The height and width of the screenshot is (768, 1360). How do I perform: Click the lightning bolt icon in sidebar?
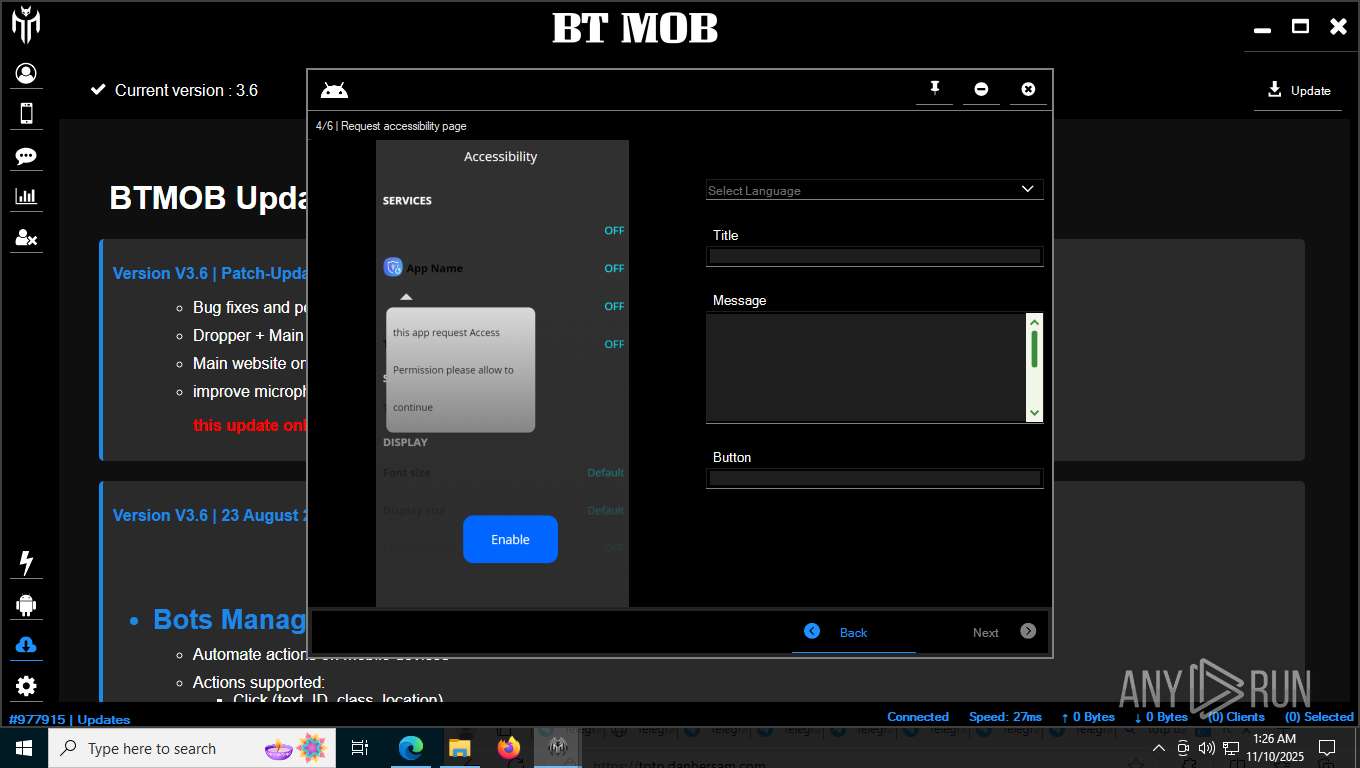[x=26, y=563]
